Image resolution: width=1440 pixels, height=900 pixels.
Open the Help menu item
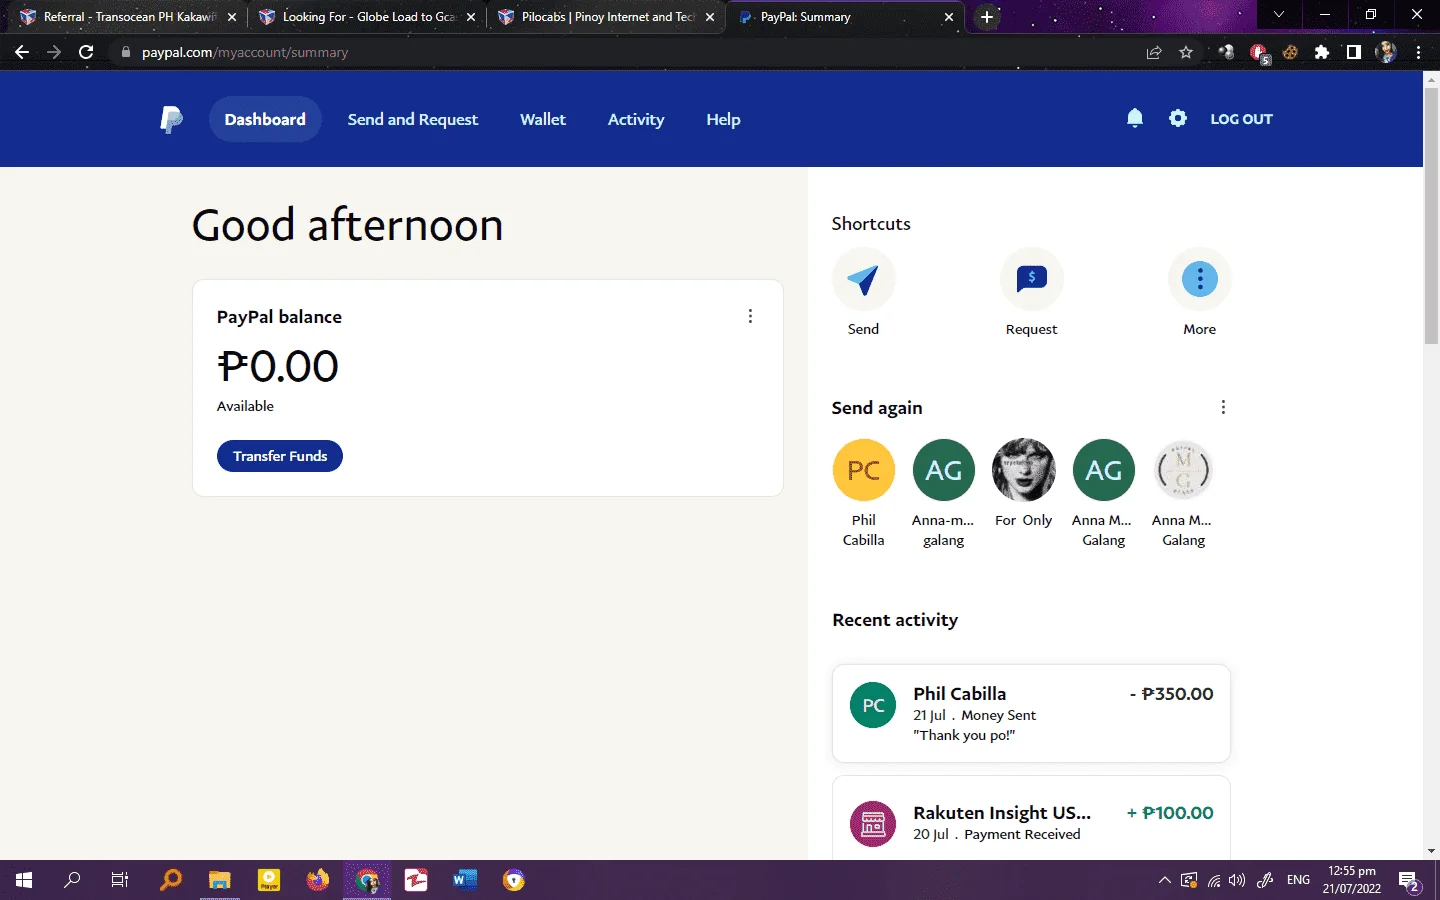pos(723,119)
